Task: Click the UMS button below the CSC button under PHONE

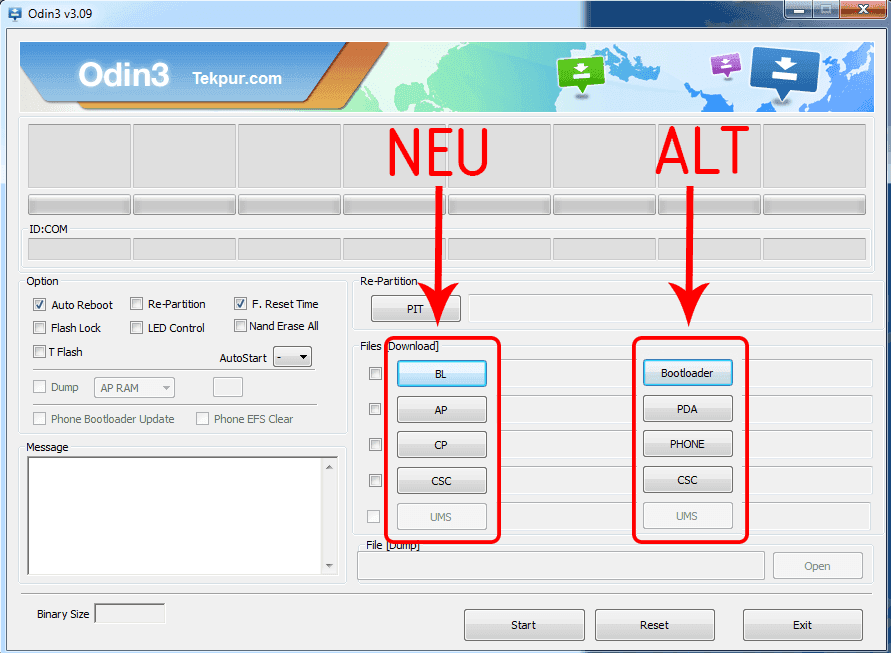Action: coord(688,515)
